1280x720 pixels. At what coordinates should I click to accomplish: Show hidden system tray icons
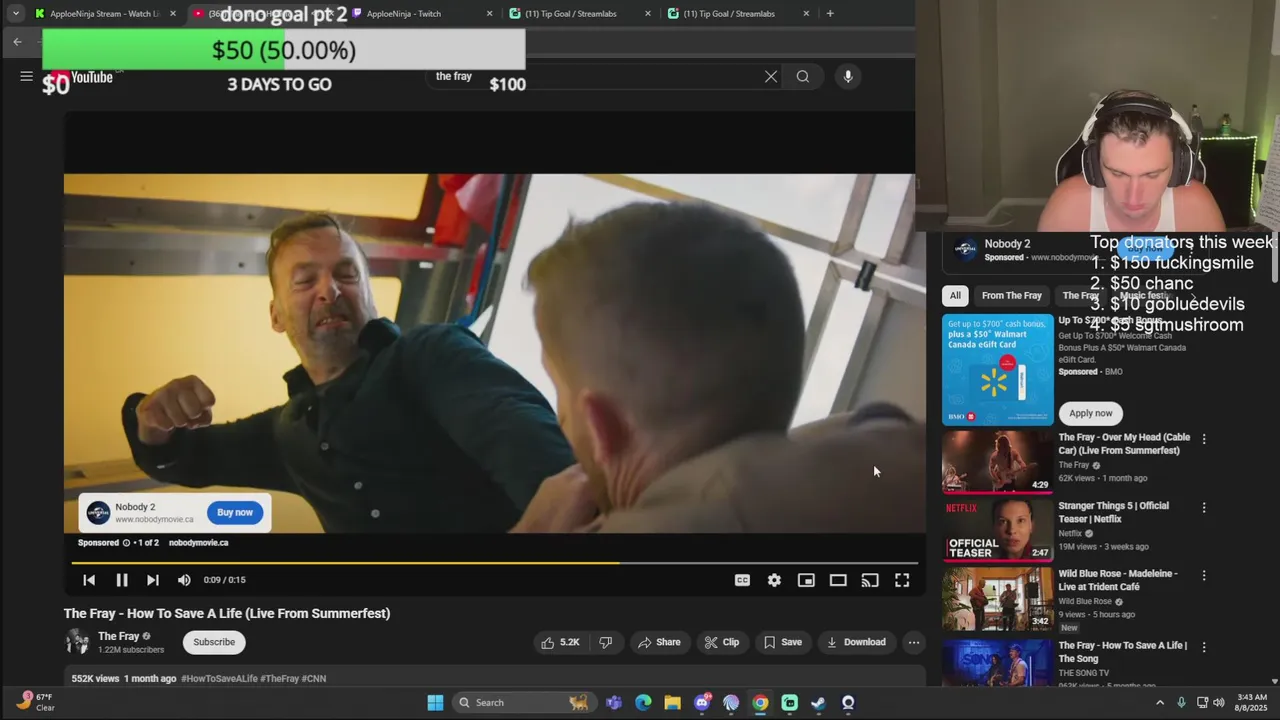coord(1160,702)
